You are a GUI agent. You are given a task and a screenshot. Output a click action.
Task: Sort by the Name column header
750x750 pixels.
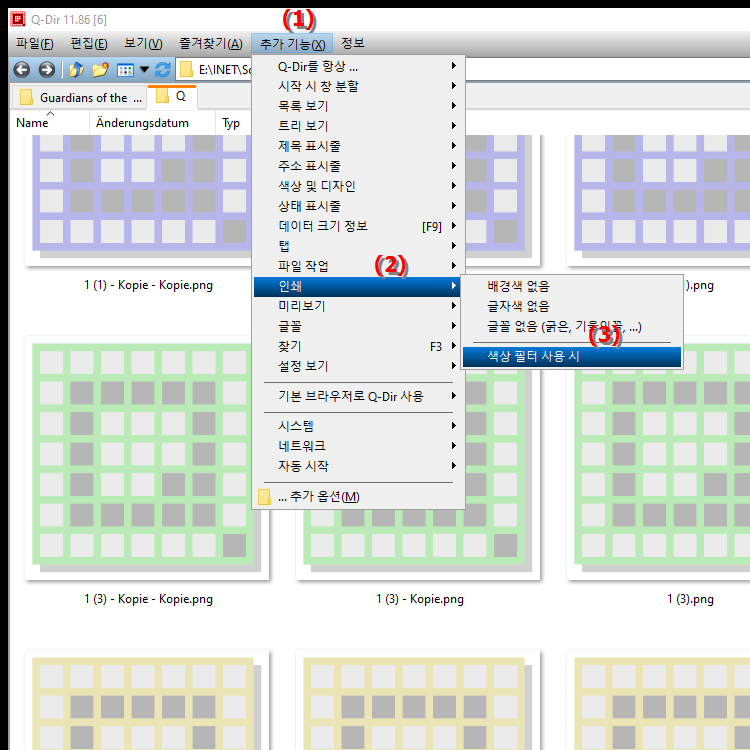49,123
